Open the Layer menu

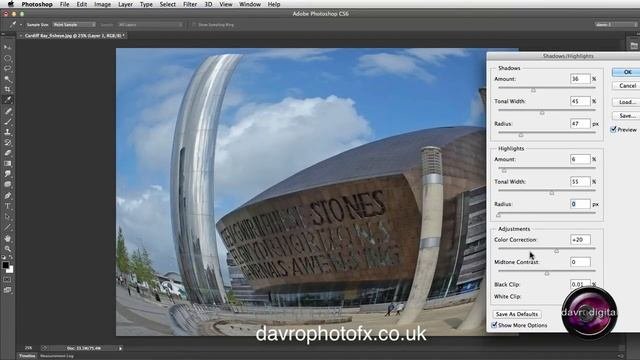[x=125, y=4]
